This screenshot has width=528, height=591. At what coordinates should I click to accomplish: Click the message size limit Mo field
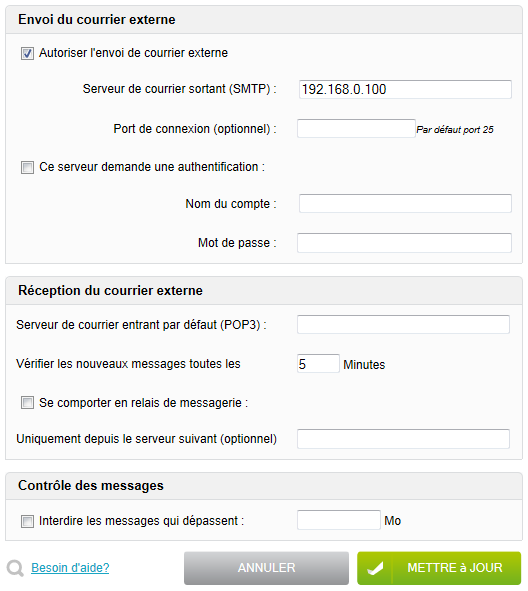(338, 520)
